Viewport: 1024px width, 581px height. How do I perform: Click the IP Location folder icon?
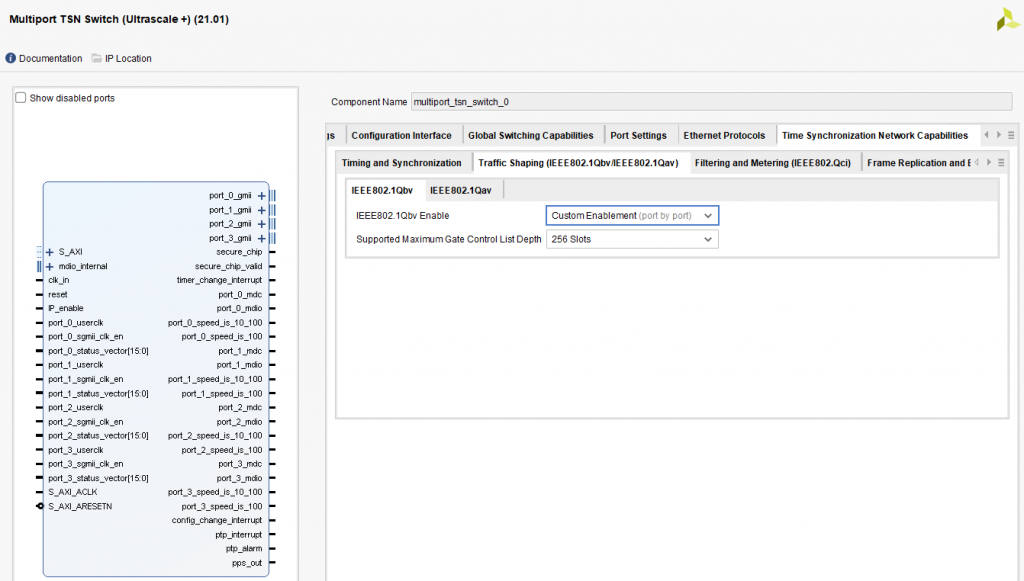tap(97, 58)
